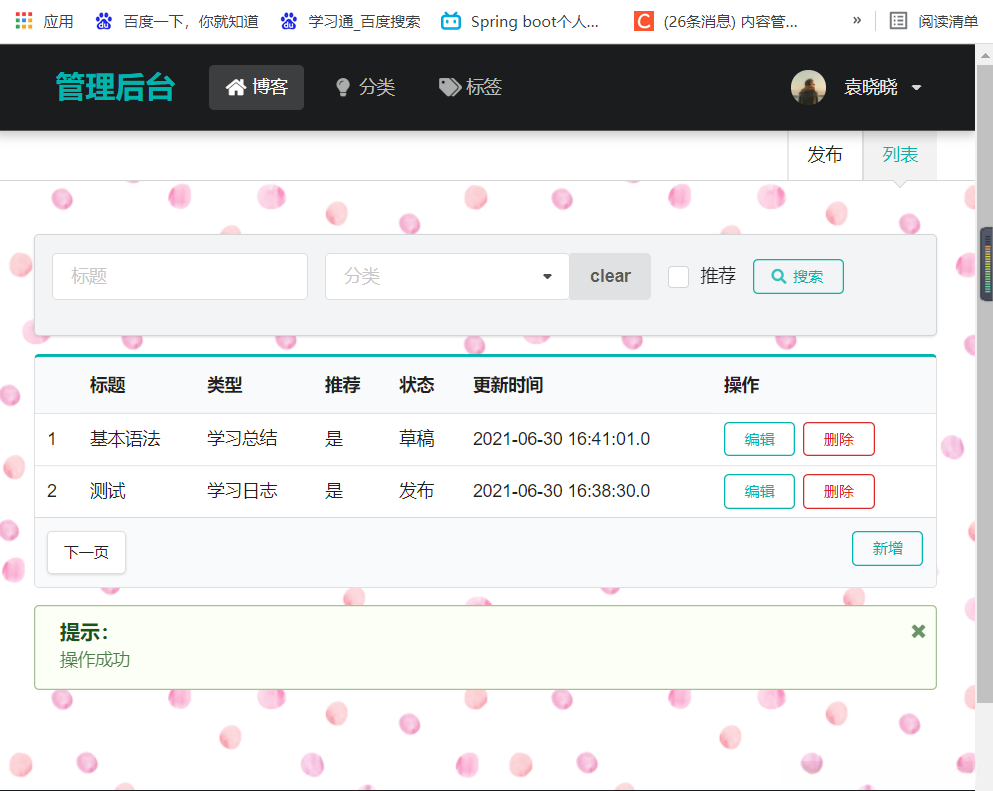Switch to the 列表 tab
This screenshot has width=993, height=791.
click(900, 155)
